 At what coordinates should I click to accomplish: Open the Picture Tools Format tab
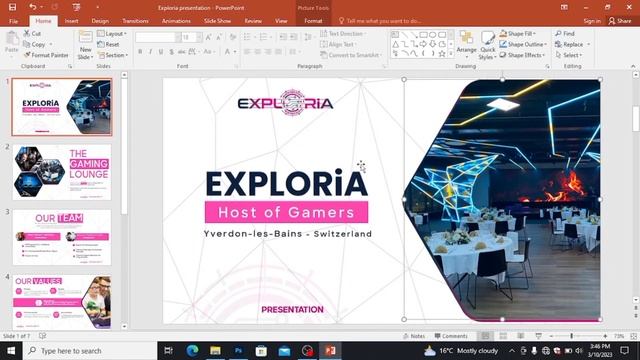(313, 21)
